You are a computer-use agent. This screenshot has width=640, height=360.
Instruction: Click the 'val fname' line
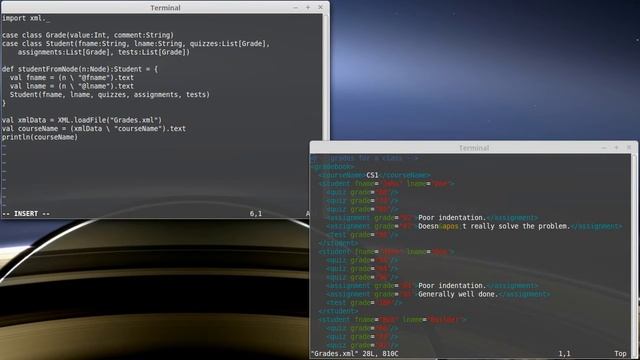point(72,78)
